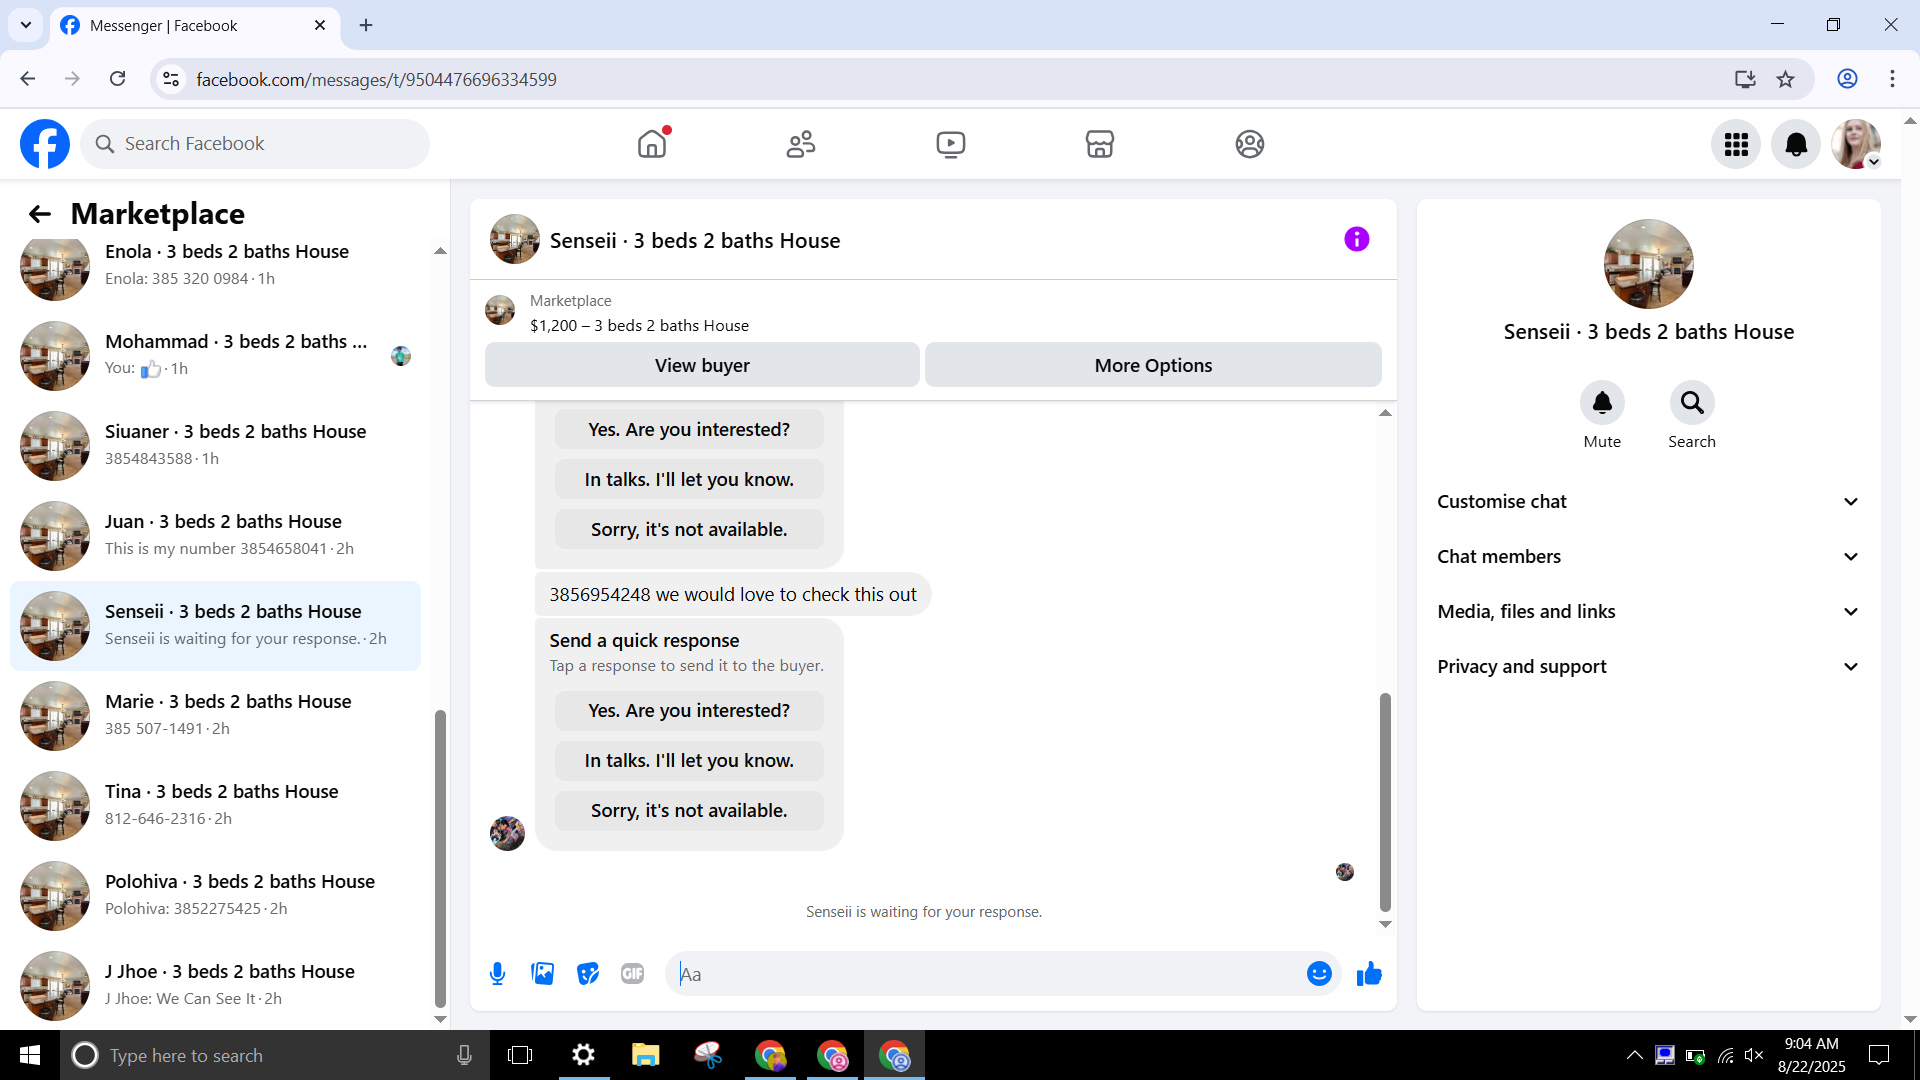This screenshot has height=1080, width=1920.
Task: Open conversation information purple icon
Action: (x=1356, y=240)
